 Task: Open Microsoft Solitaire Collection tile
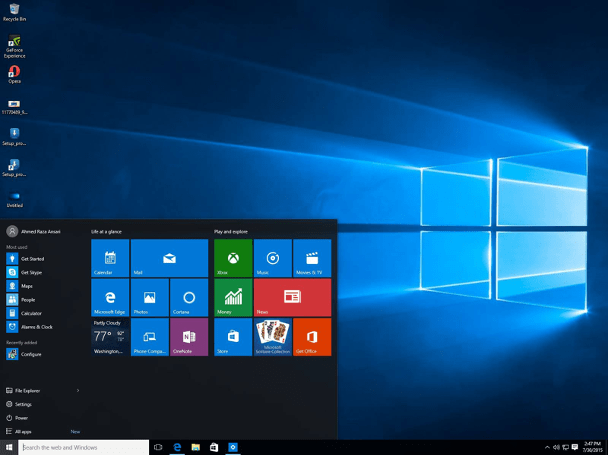click(x=273, y=337)
